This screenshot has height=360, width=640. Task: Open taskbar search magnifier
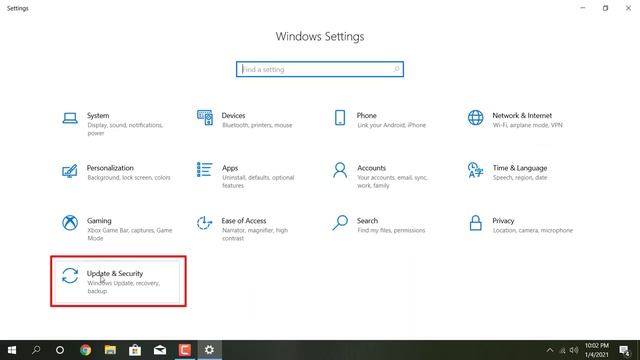(x=36, y=350)
